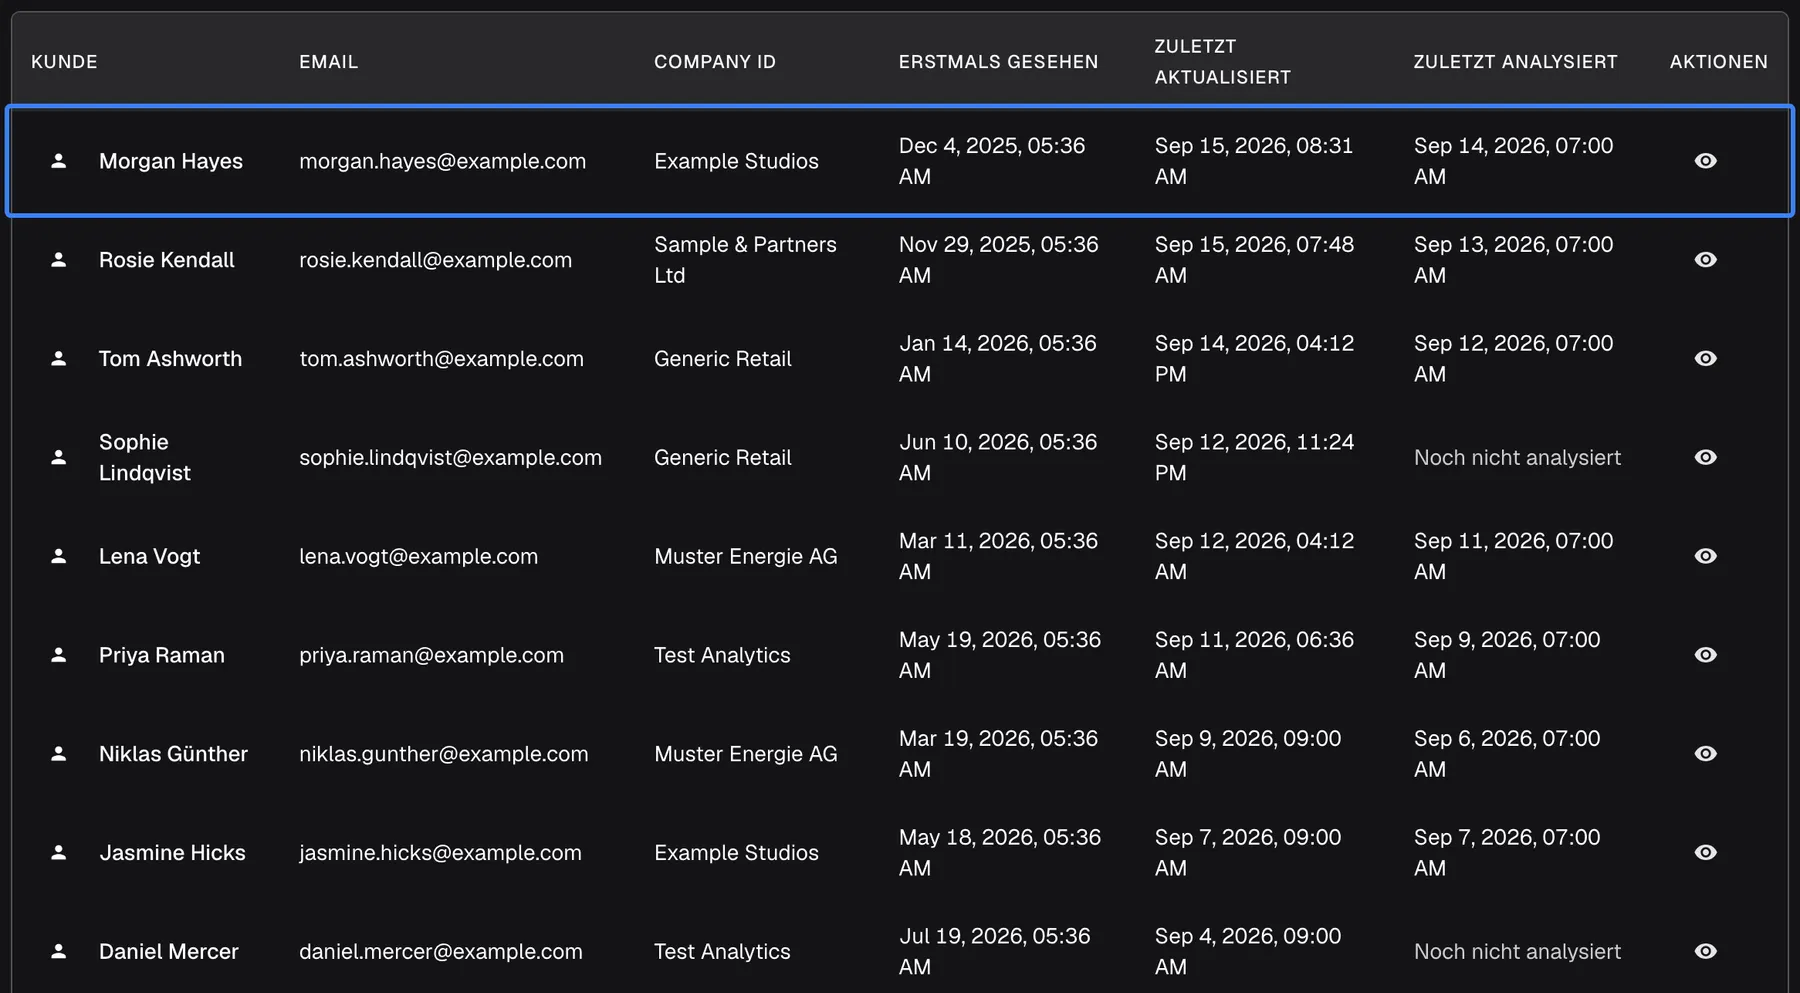Click ZULETZT ANALYSIERT column header
1800x993 pixels.
(1515, 62)
